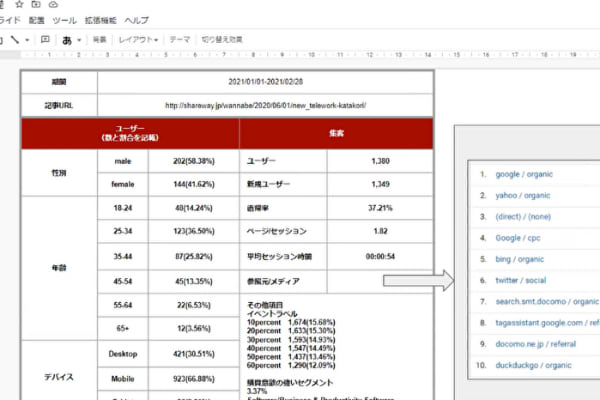600x400 pixels.
Task: Click the twitter / social link
Action: pyautogui.click(x=520, y=280)
